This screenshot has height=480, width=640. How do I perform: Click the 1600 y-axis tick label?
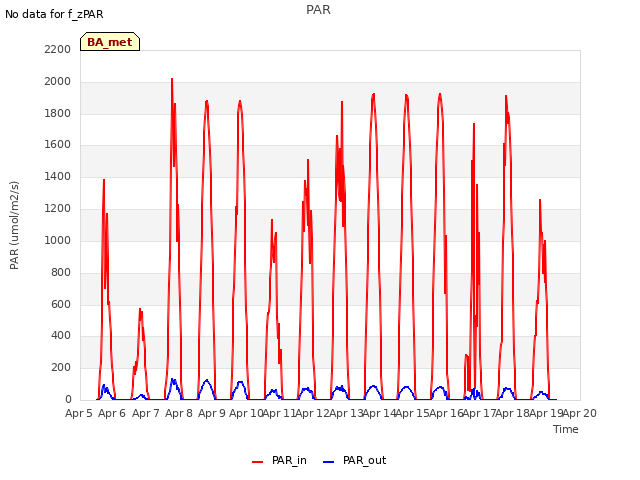point(58,144)
